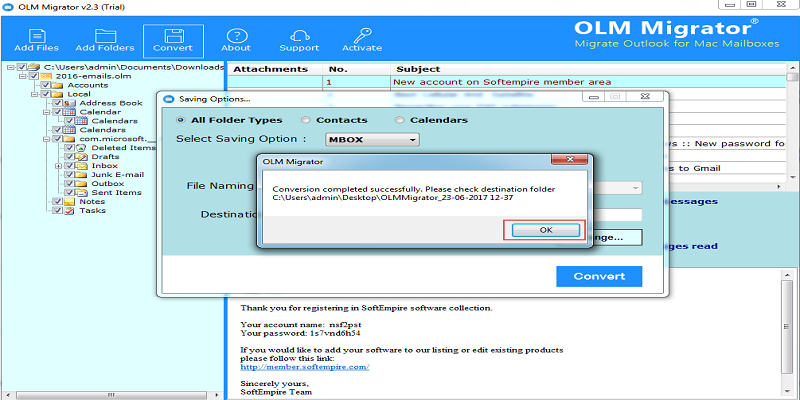Click the Destination path input field
800x400 pixels.
(x=617, y=215)
